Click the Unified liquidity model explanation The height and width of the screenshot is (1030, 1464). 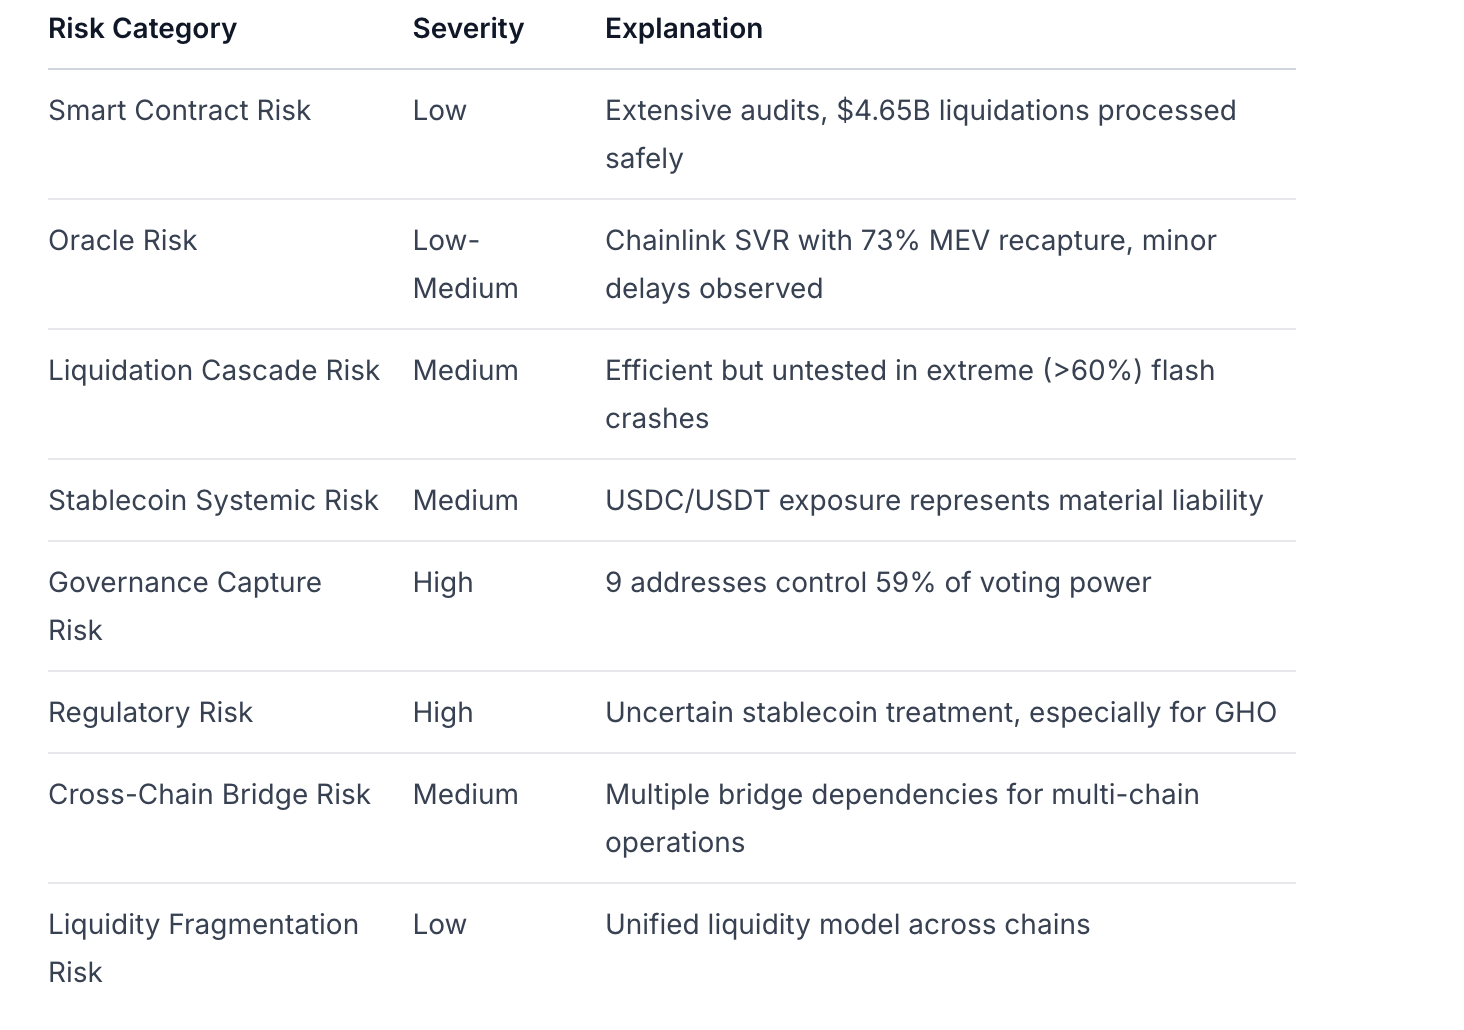[x=847, y=925]
